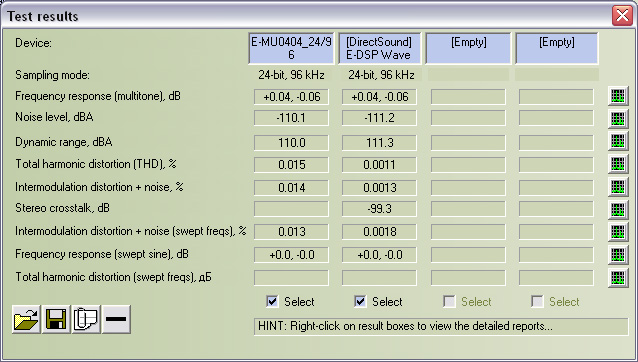This screenshot has height=362, width=638.
Task: Click the 0.014 intermodulation value
Action: pyautogui.click(x=291, y=188)
